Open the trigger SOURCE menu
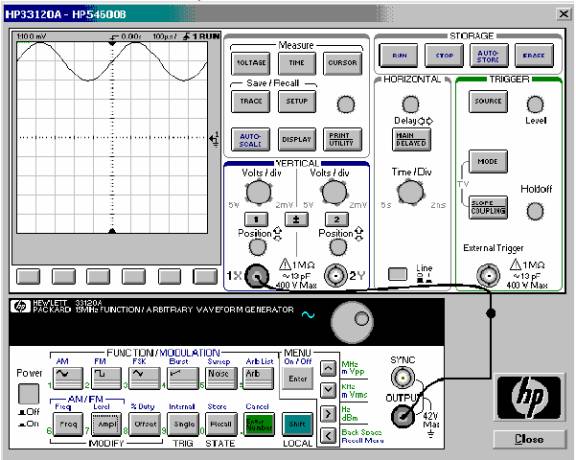 tap(488, 101)
